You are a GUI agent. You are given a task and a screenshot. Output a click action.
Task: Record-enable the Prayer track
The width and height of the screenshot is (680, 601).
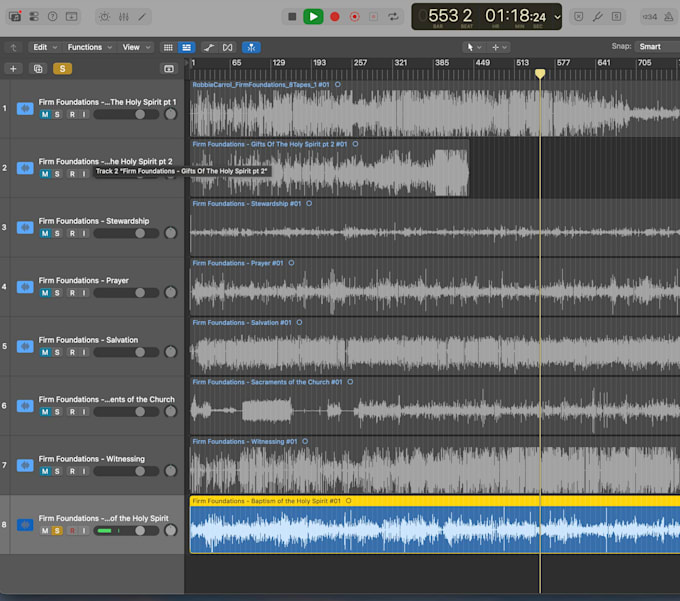(x=72, y=293)
